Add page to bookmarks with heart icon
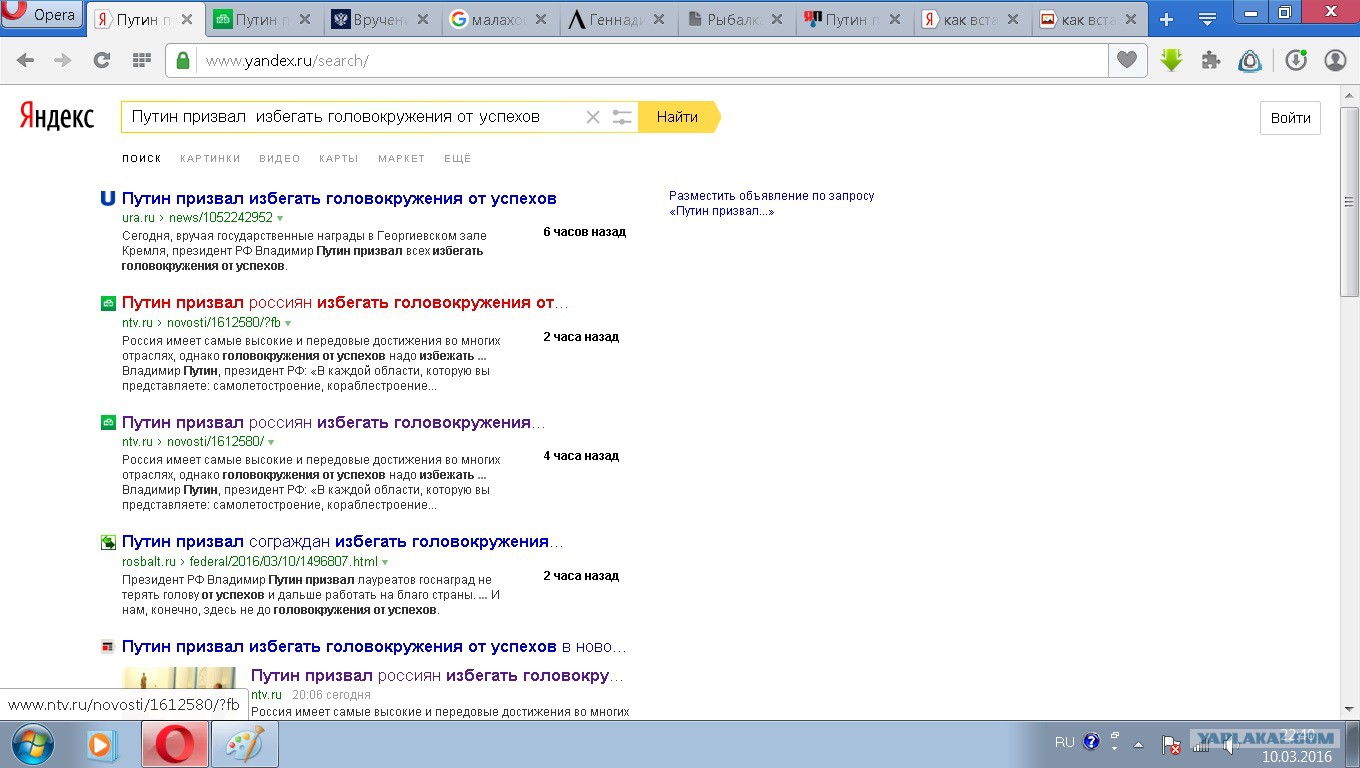The width and height of the screenshot is (1360, 768). [1126, 61]
